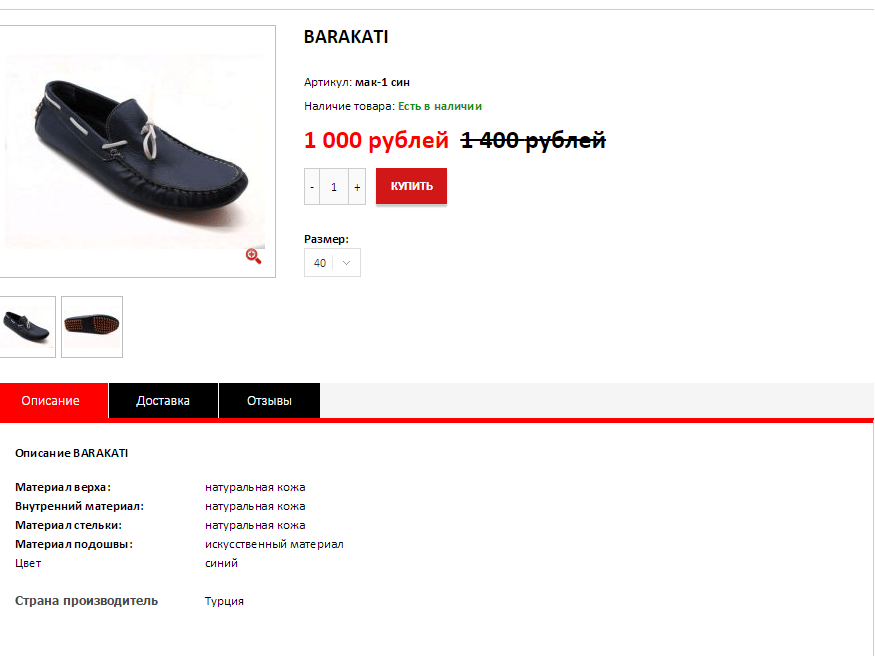The image size is (875, 656).
Task: Click the main blue loafer product image
Action: coord(135,151)
